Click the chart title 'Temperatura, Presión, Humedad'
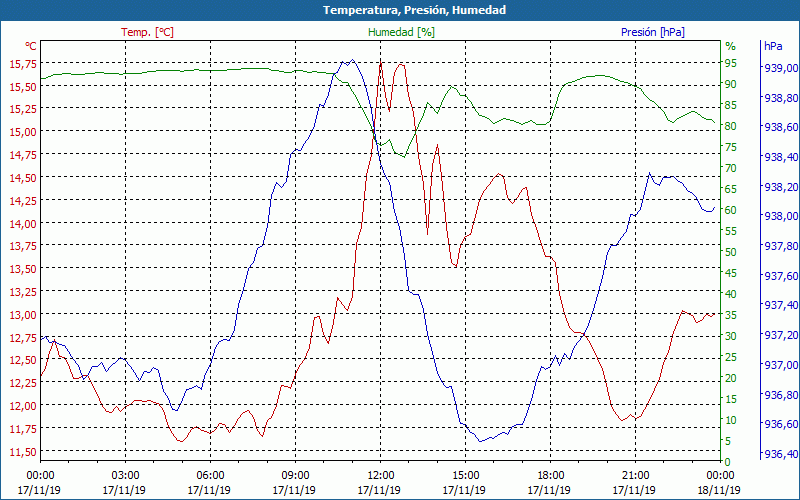Viewport: 800px width, 500px height. pos(414,10)
